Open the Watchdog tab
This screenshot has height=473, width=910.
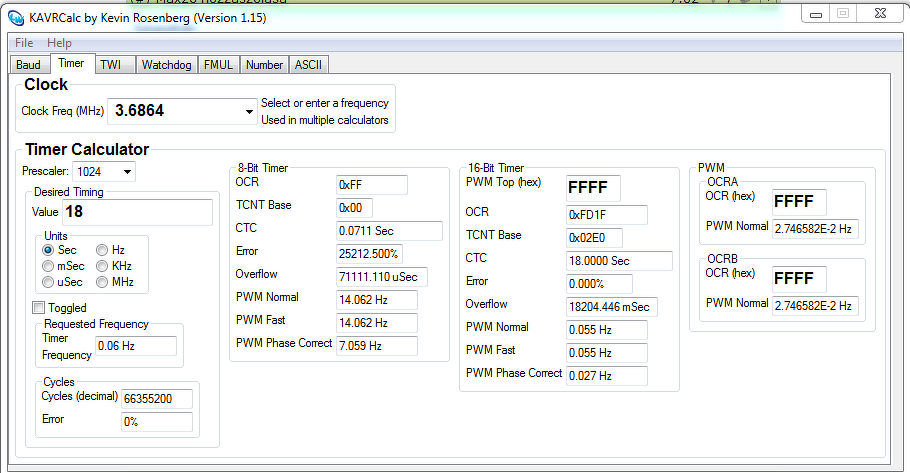[x=165, y=65]
